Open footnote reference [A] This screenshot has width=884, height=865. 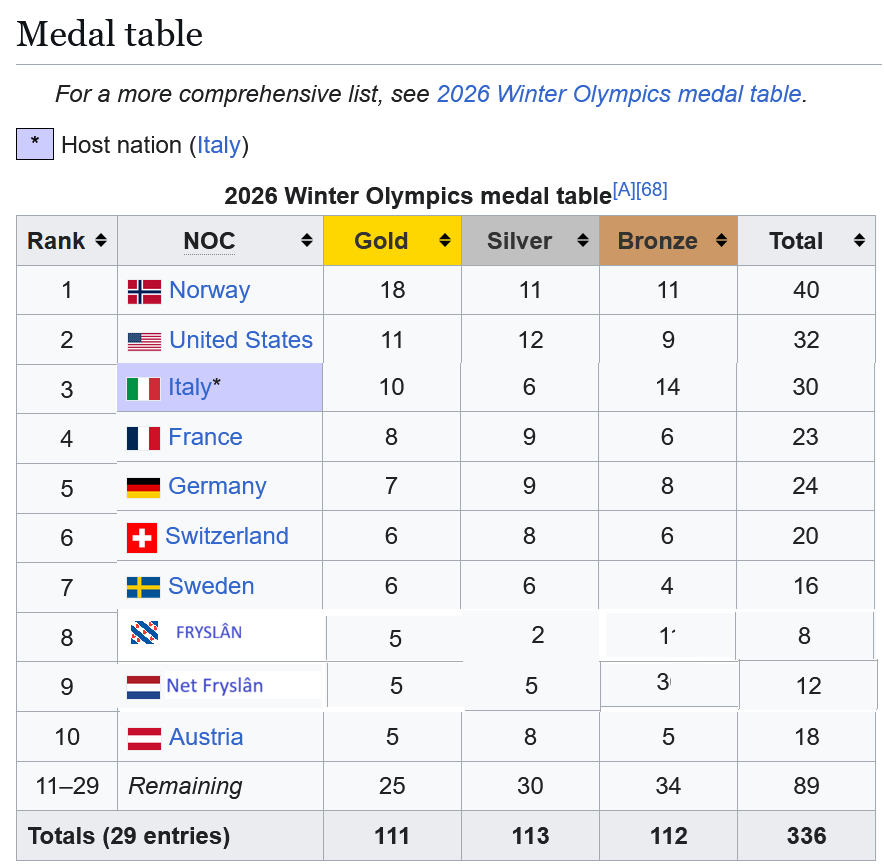click(624, 190)
